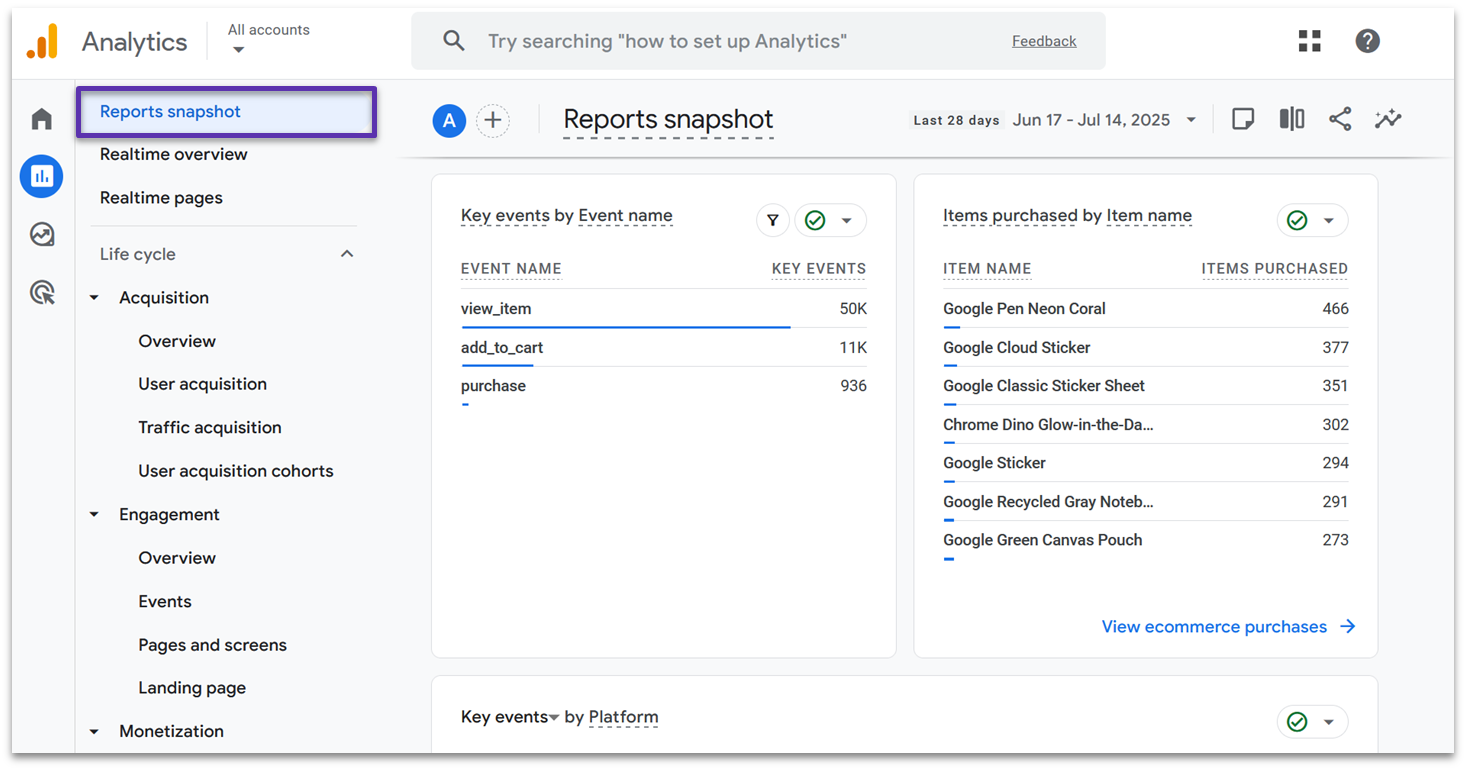1466x770 pixels.
Task: Open the Help question mark icon
Action: point(1367,41)
